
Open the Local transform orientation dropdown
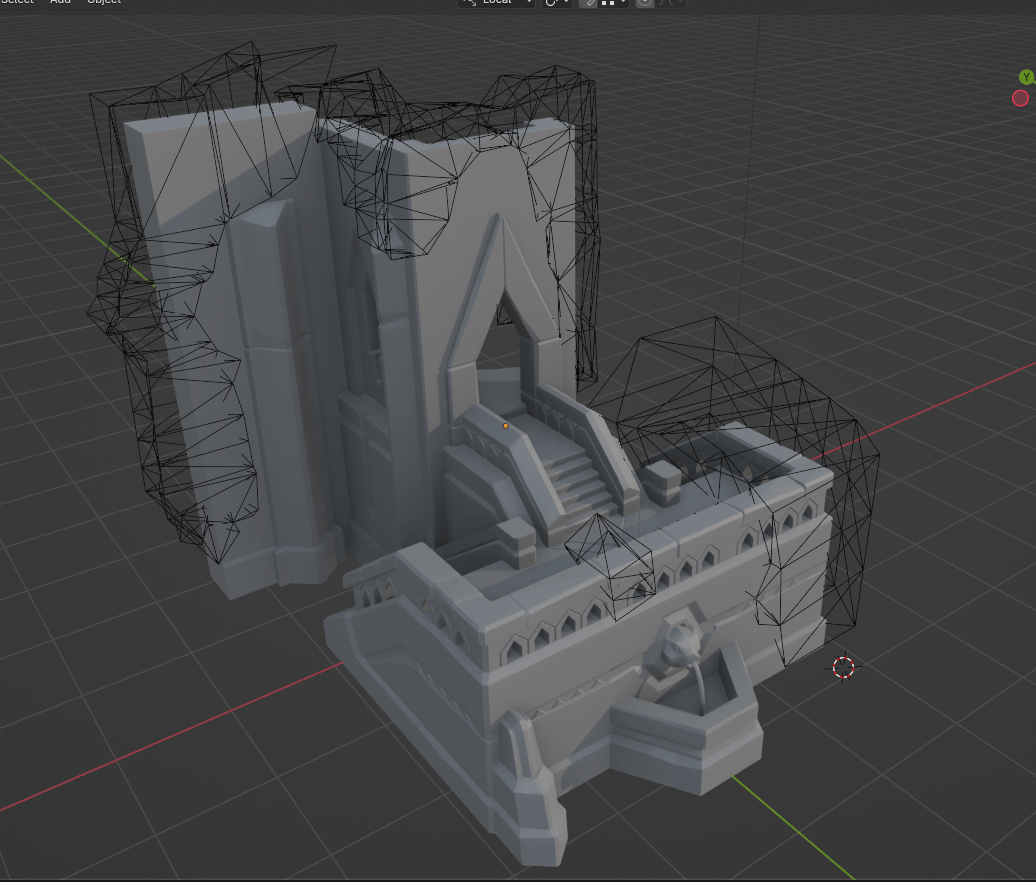[x=497, y=3]
